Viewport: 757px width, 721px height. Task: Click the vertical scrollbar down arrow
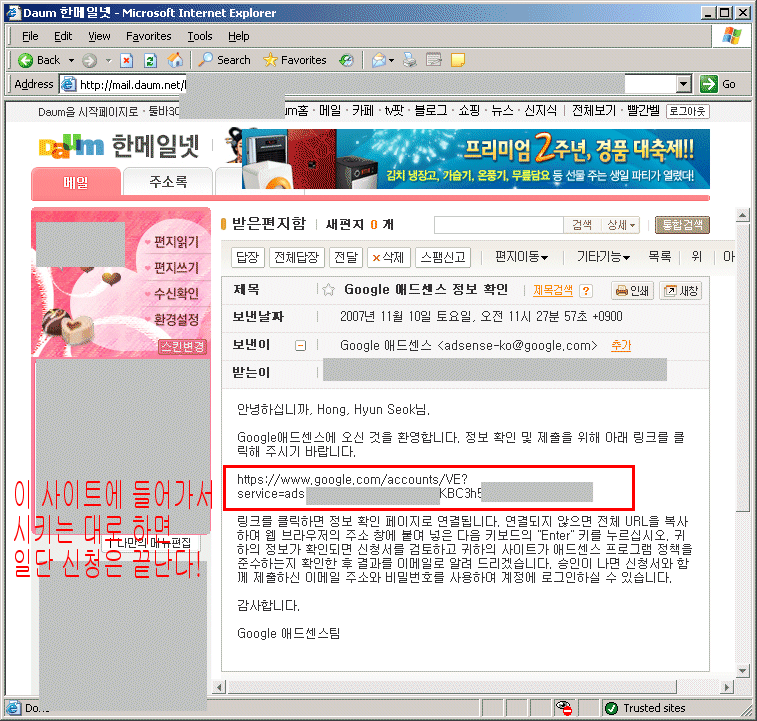tap(743, 670)
